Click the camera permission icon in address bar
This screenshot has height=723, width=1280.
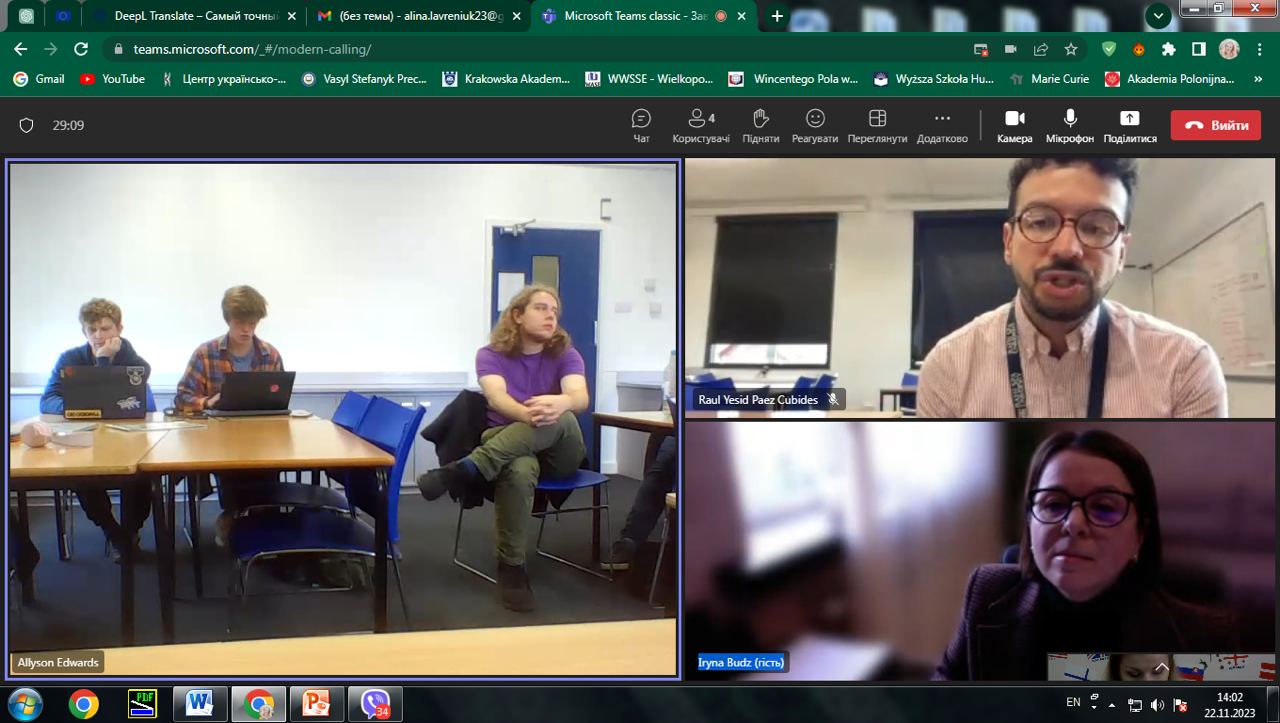tap(1011, 49)
